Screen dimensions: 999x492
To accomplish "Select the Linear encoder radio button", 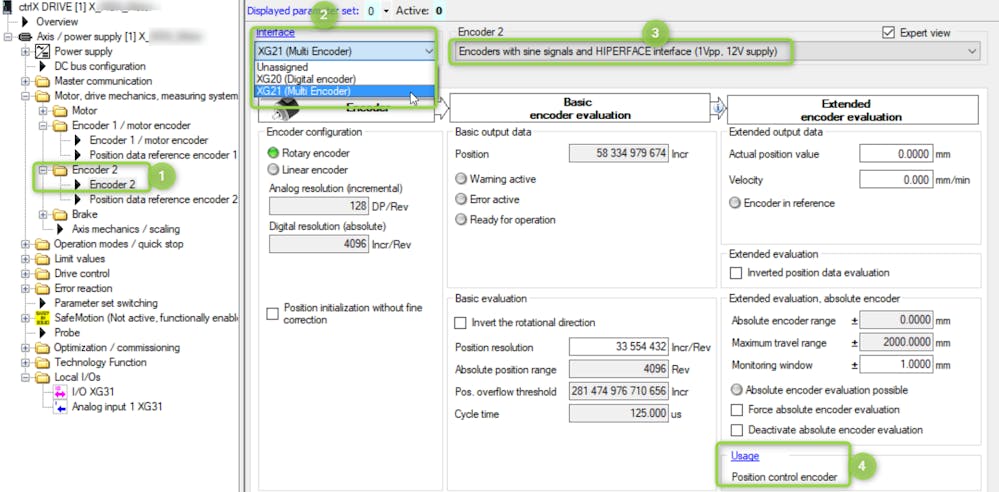I will (x=273, y=170).
